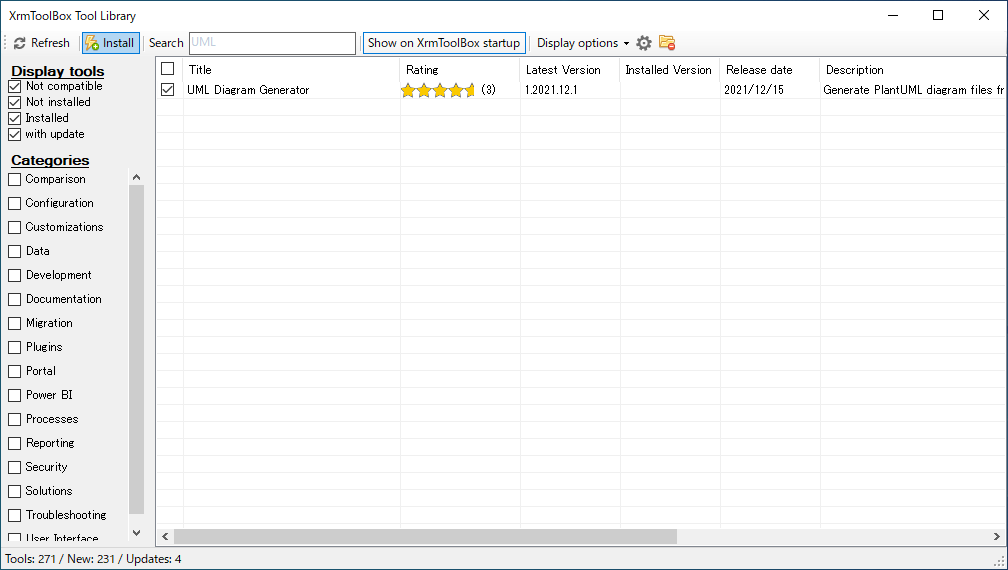Open the Display options dropdown
This screenshot has height=570, width=1008.
(582, 43)
